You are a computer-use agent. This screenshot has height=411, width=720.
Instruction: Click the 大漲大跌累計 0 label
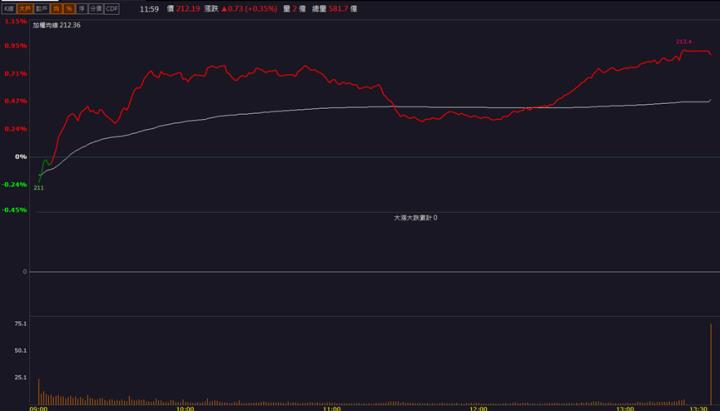(415, 217)
